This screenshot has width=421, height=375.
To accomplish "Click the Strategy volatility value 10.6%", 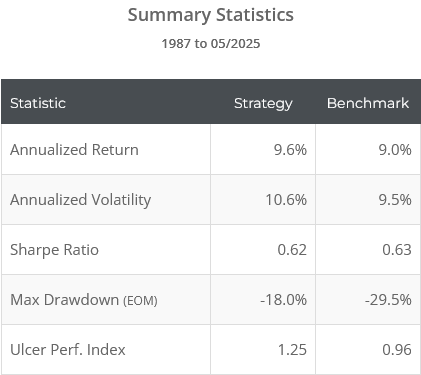I will pos(286,200).
